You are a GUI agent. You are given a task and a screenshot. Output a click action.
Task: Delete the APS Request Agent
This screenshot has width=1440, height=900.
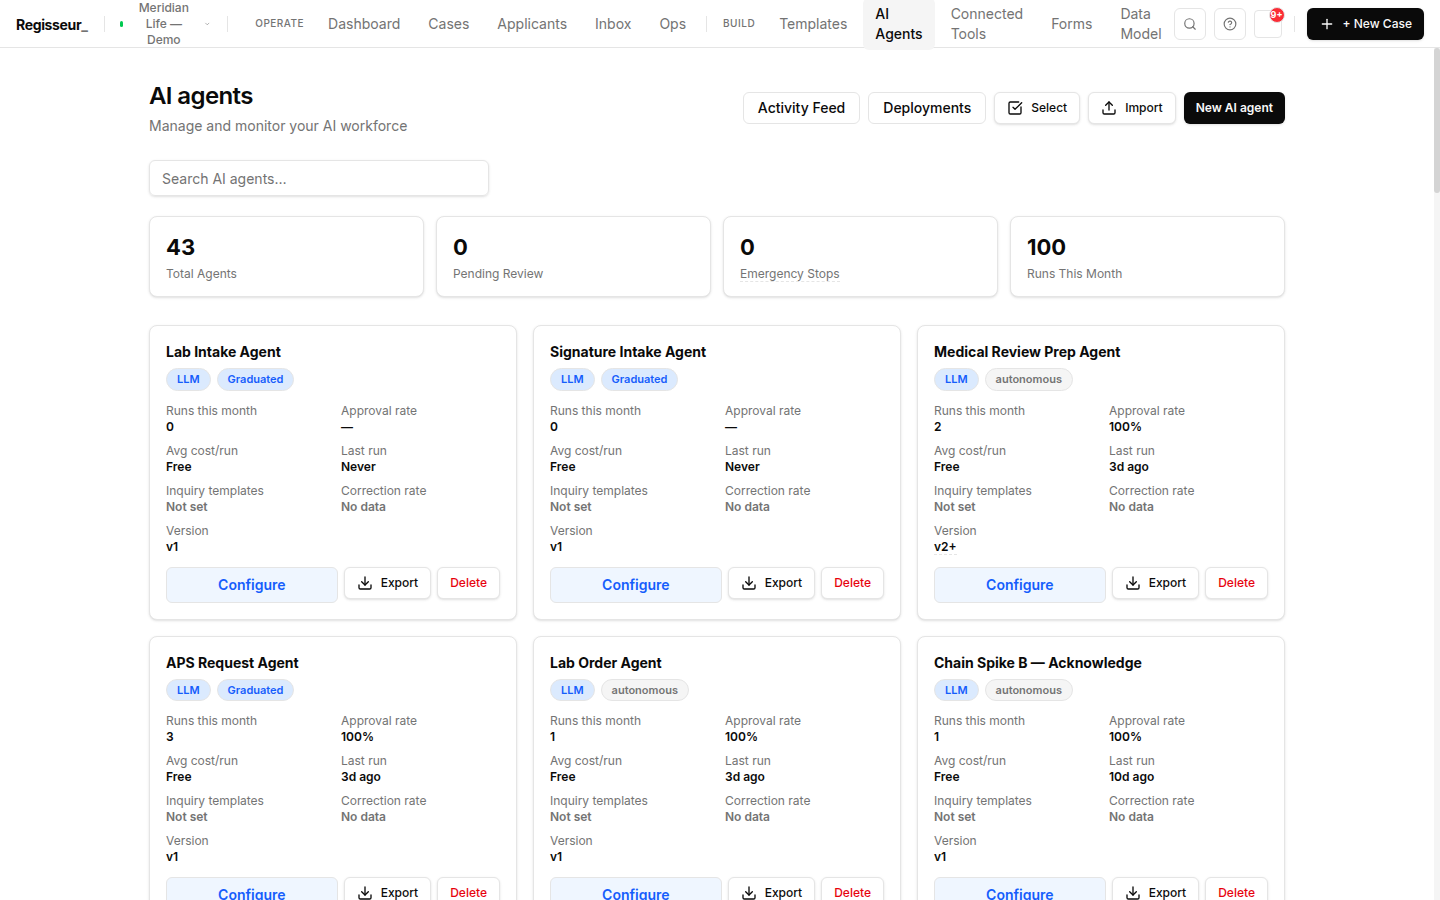[468, 890]
